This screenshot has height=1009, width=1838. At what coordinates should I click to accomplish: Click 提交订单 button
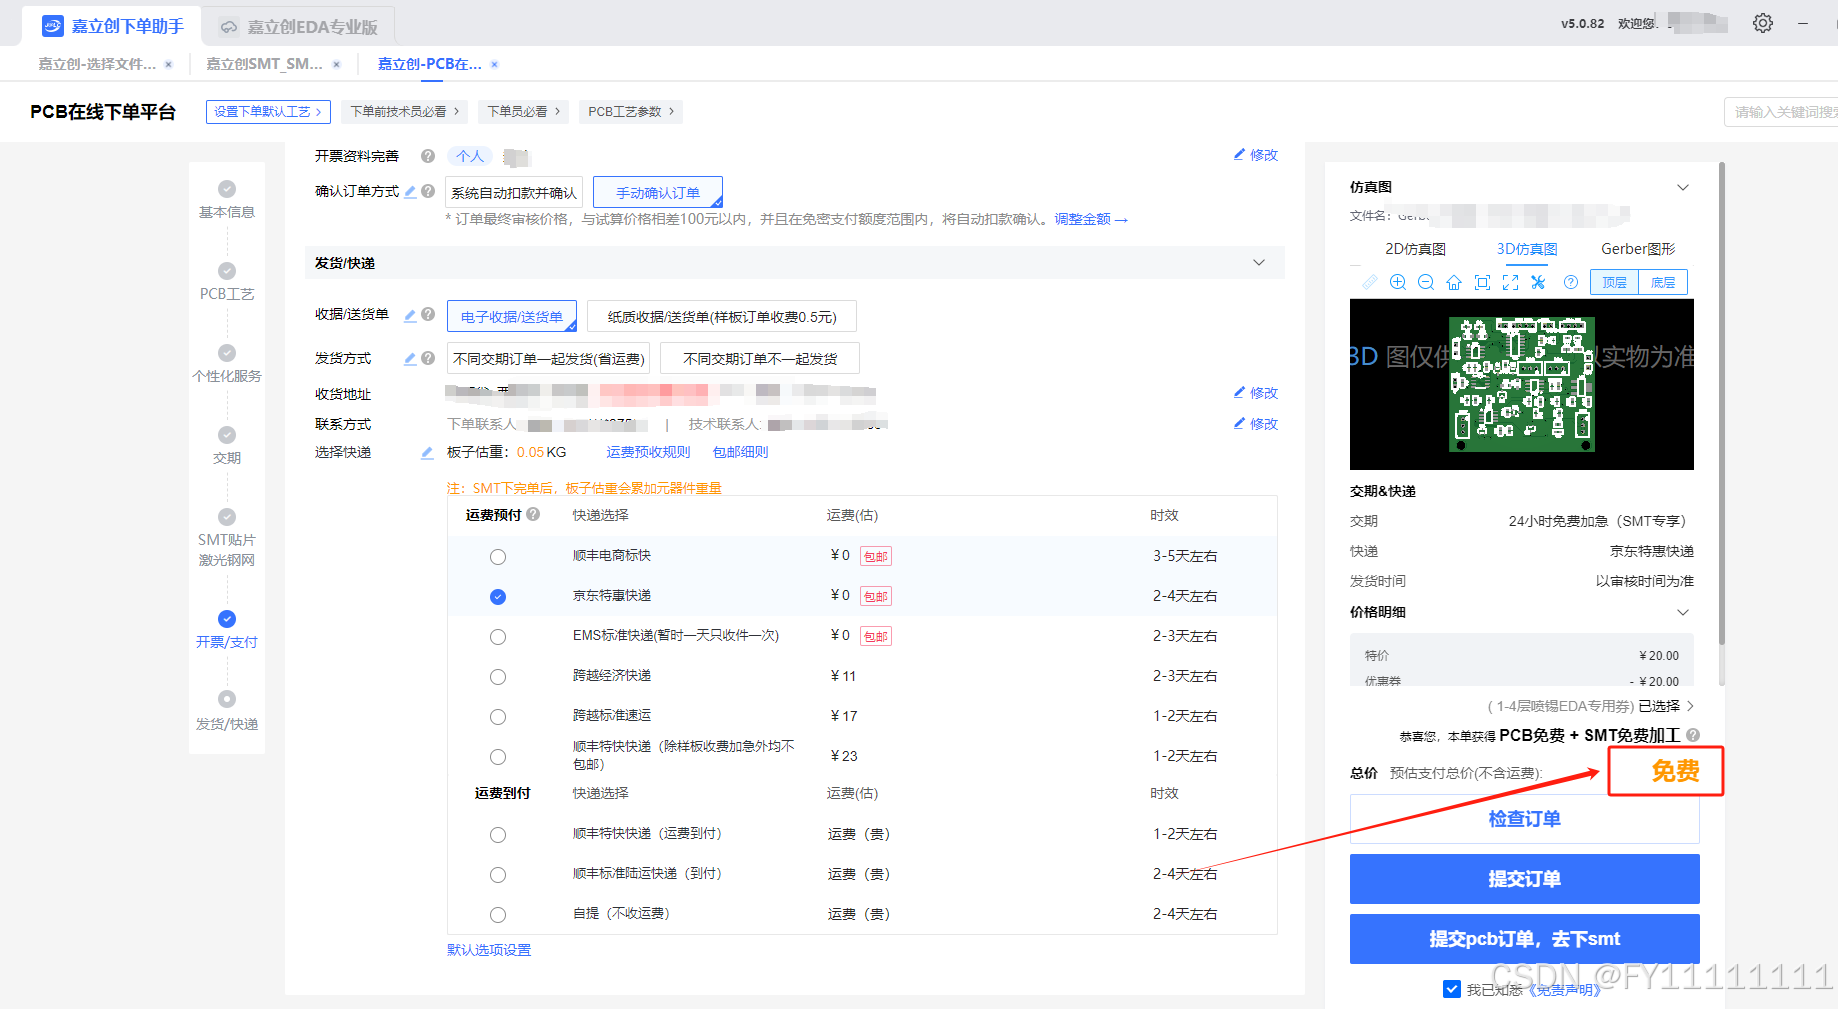pyautogui.click(x=1524, y=879)
